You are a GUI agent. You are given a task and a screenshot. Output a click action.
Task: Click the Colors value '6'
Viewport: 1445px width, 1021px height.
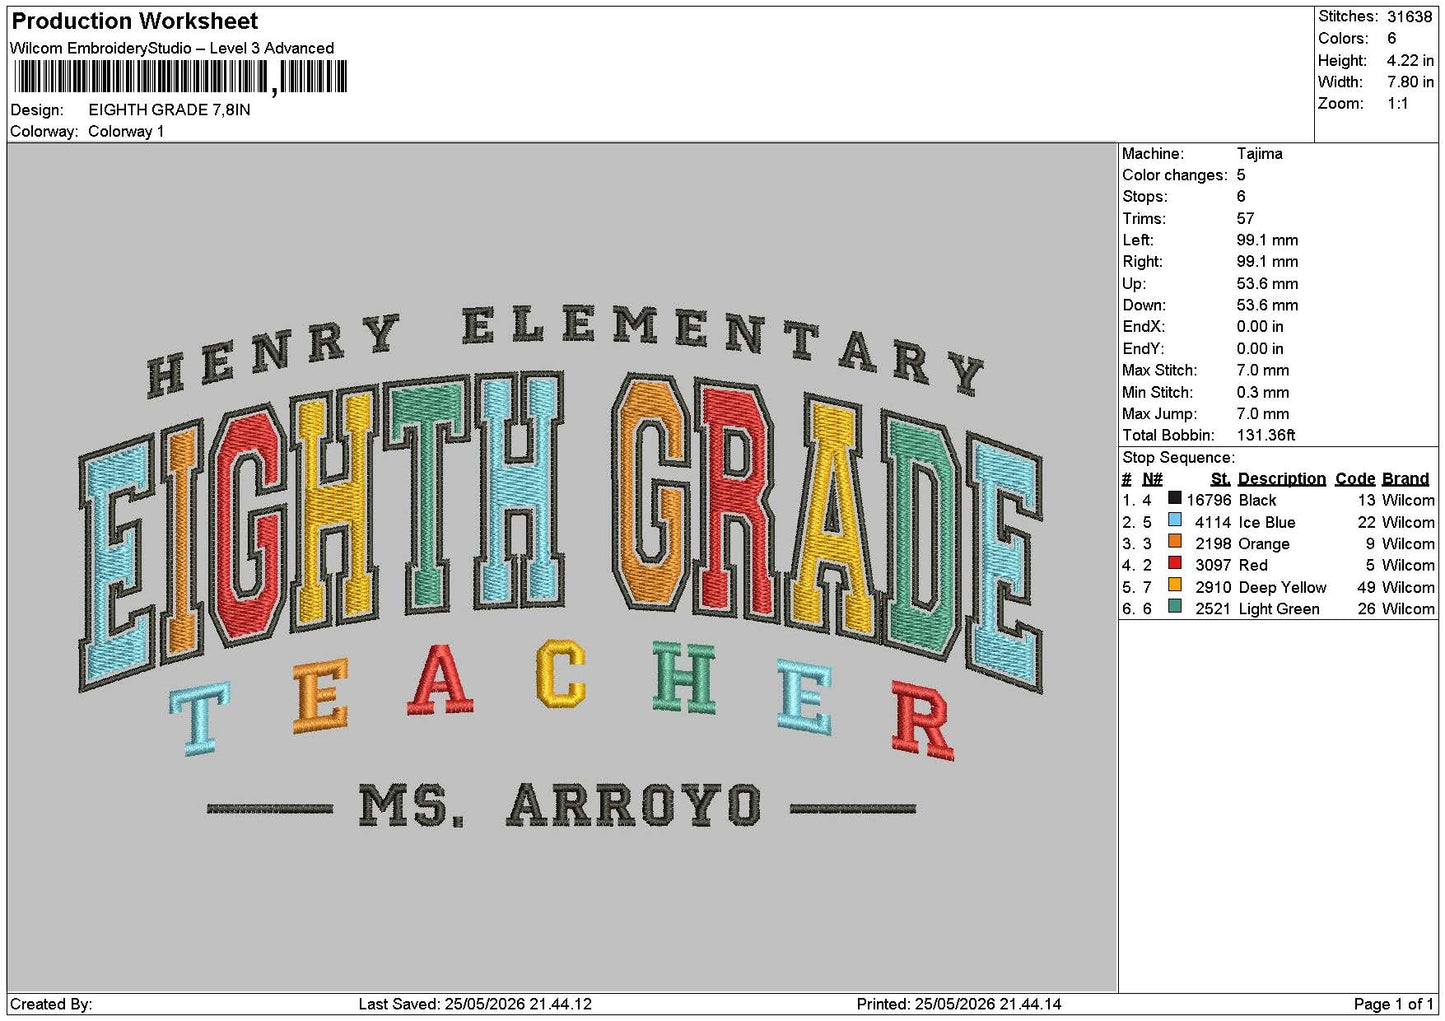point(1391,39)
